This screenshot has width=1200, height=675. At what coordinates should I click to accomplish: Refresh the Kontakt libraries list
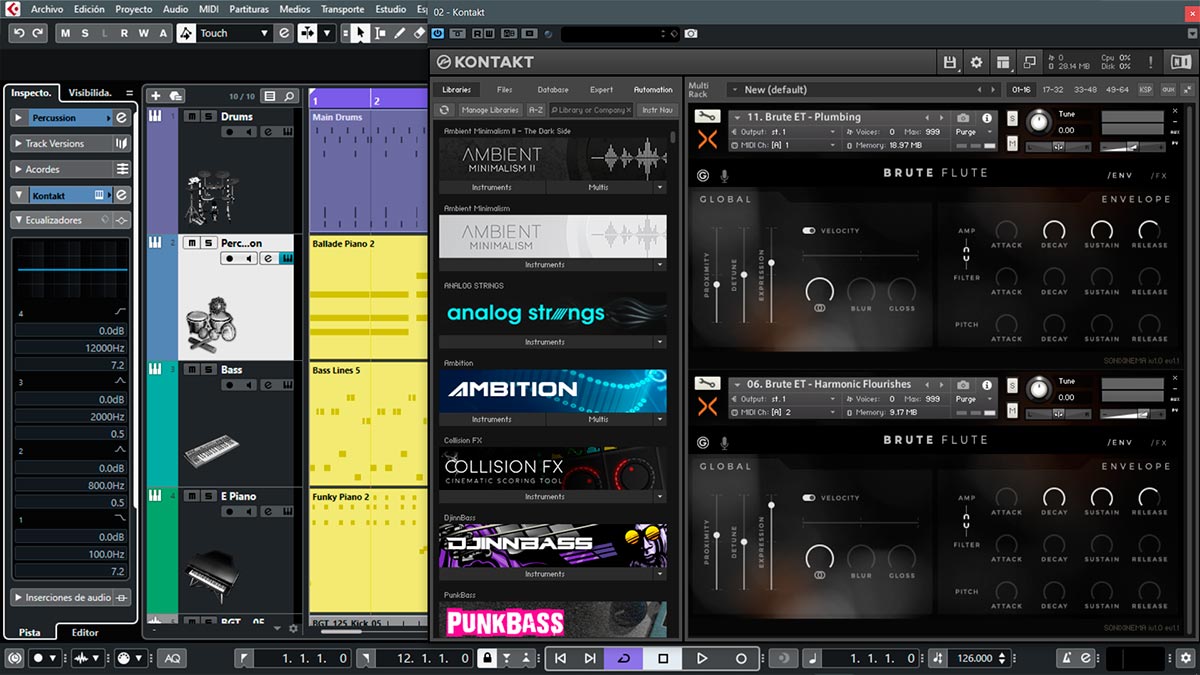coord(445,110)
